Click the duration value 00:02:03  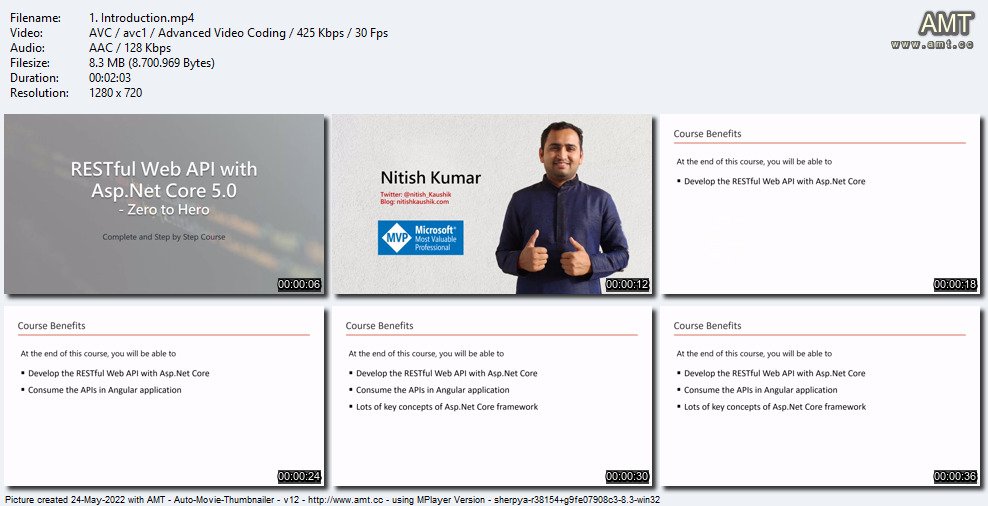pos(110,78)
